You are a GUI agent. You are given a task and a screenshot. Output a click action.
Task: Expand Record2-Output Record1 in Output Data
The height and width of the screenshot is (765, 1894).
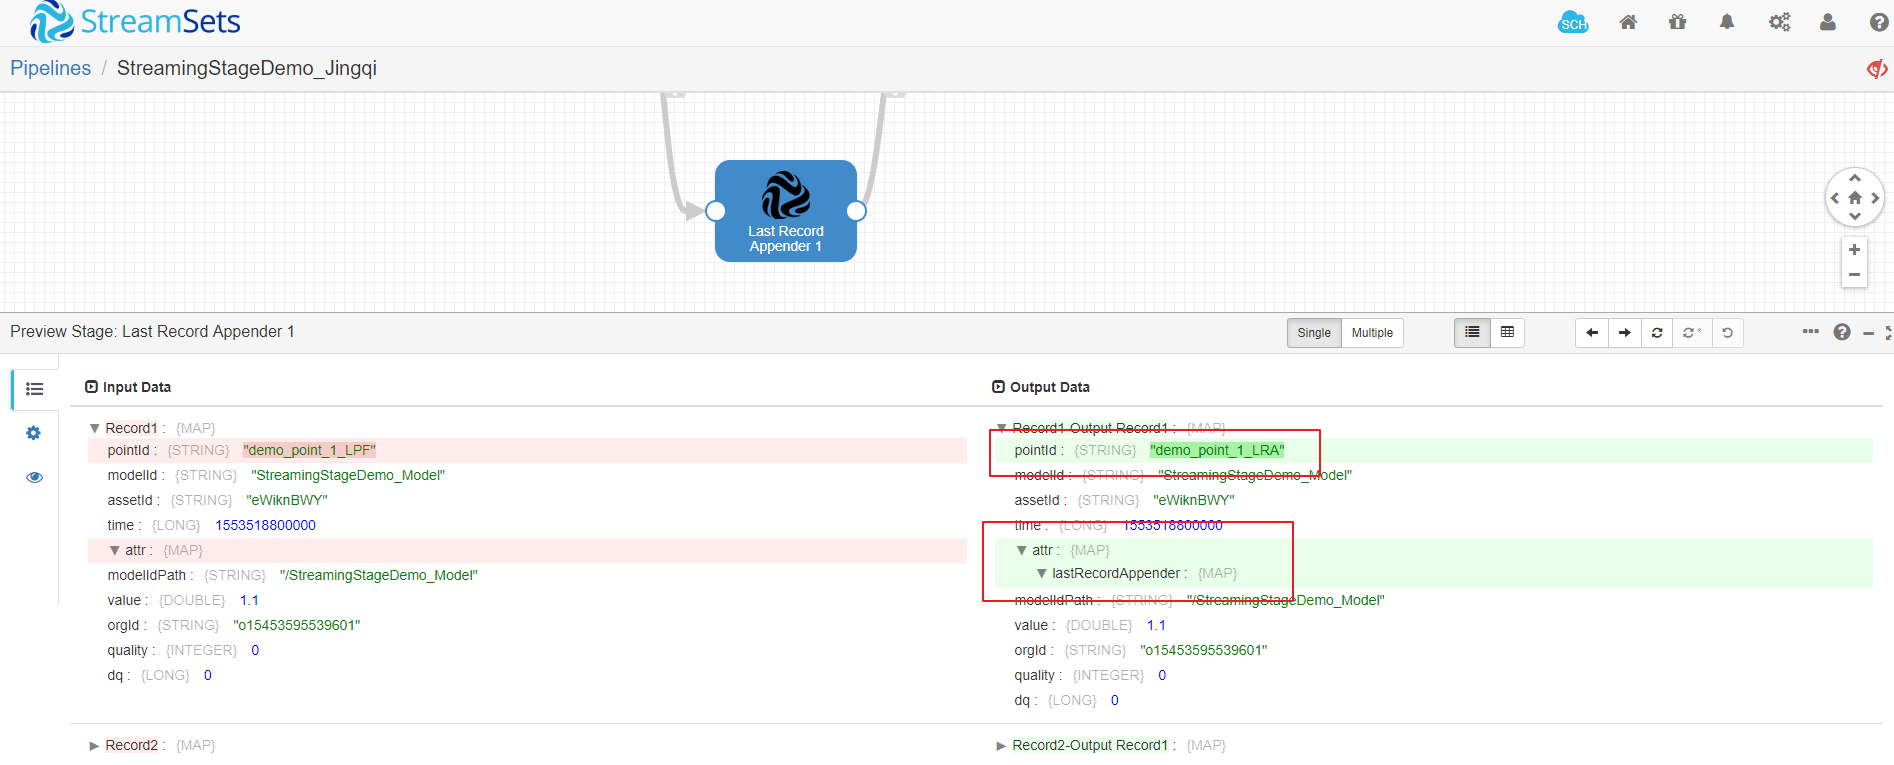click(1001, 745)
